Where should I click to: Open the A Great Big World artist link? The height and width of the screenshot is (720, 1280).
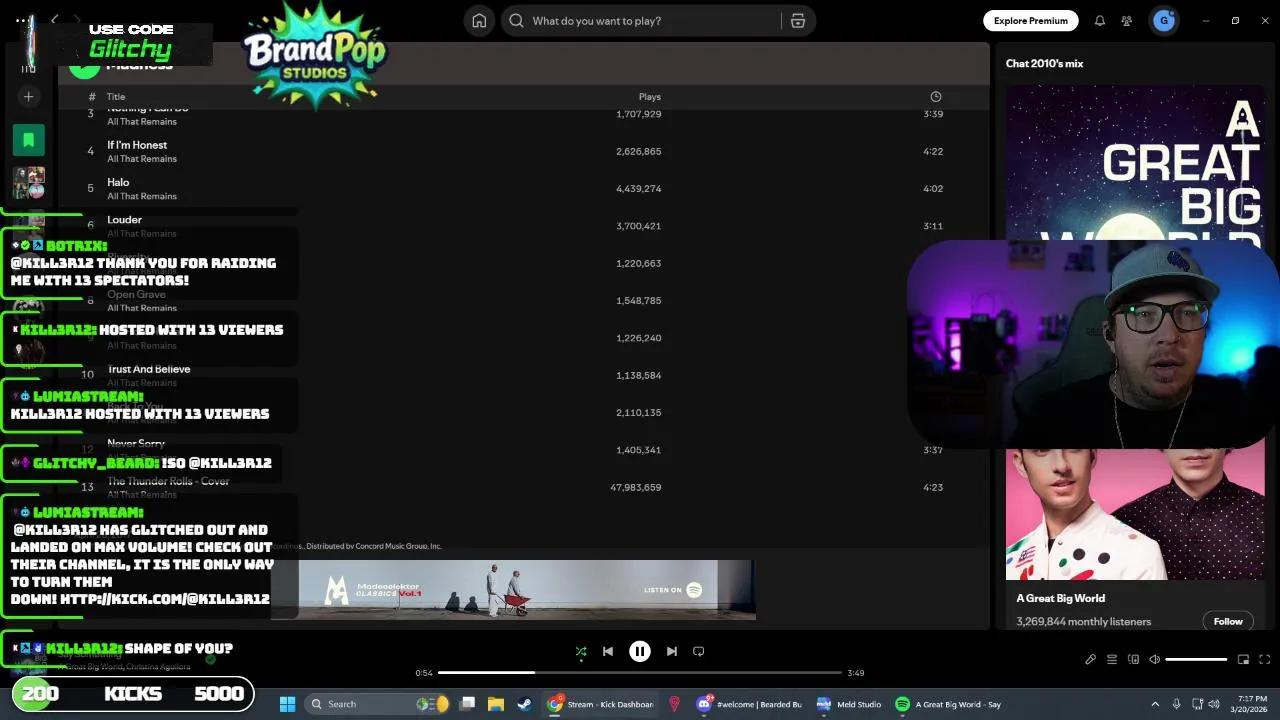(x=1060, y=598)
